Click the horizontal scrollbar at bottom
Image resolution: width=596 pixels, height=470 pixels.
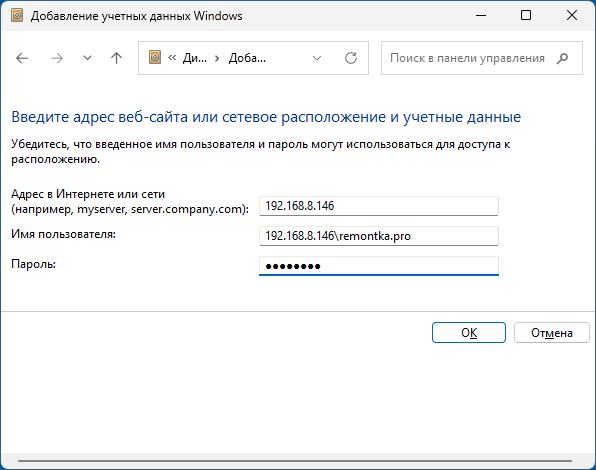(295, 461)
